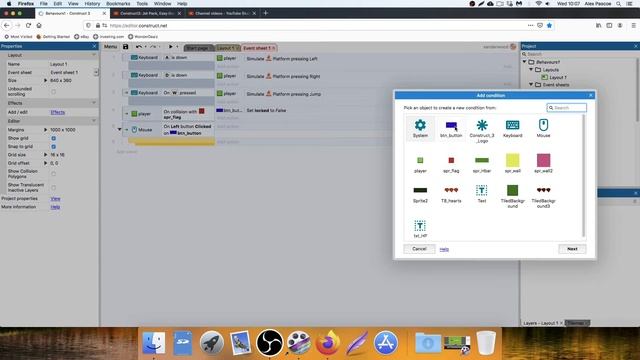
Task: Collapse the Mouse event block arrow
Action: (120, 130)
